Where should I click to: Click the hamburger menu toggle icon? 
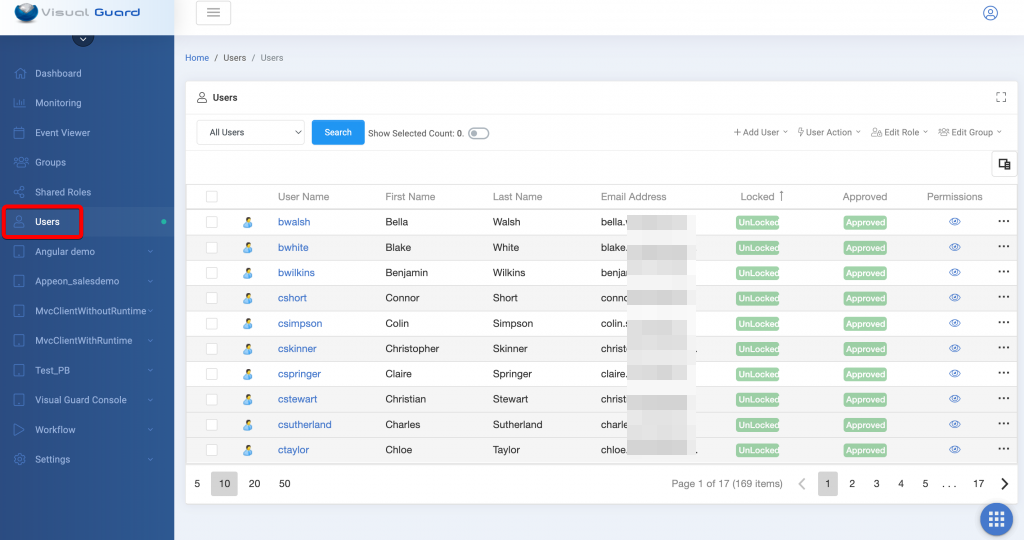click(213, 13)
